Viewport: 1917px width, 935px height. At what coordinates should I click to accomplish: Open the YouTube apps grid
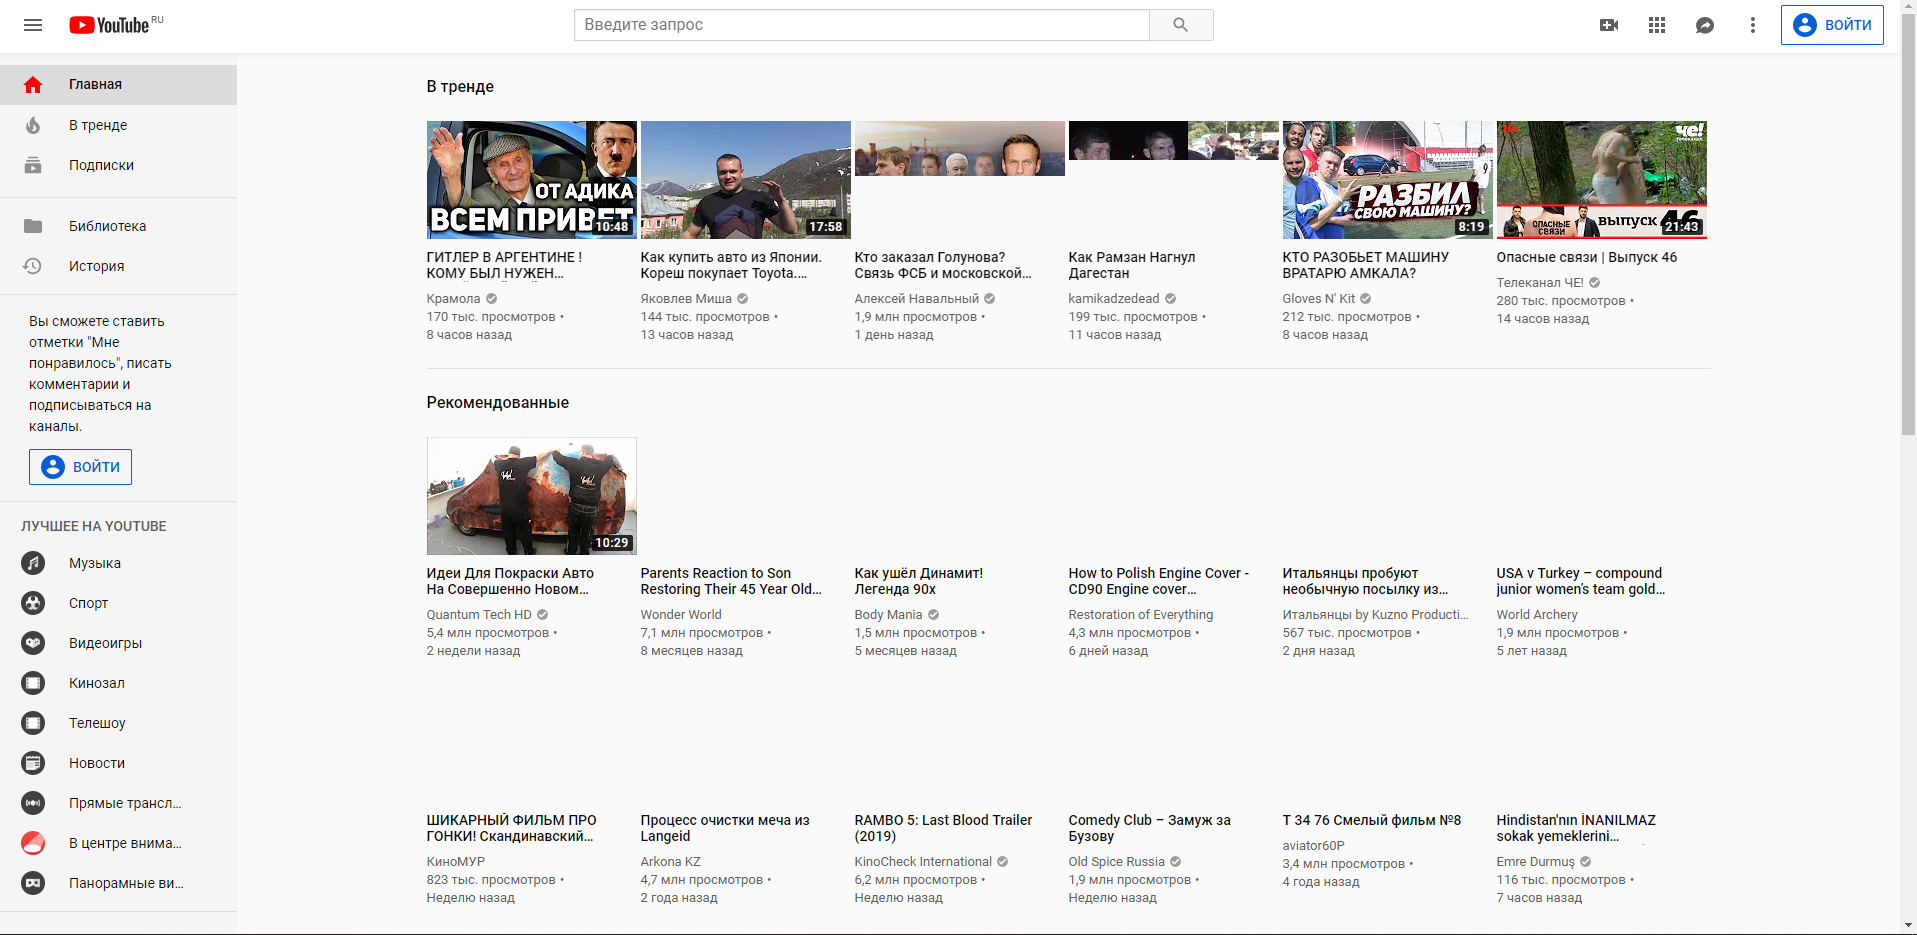click(1657, 25)
